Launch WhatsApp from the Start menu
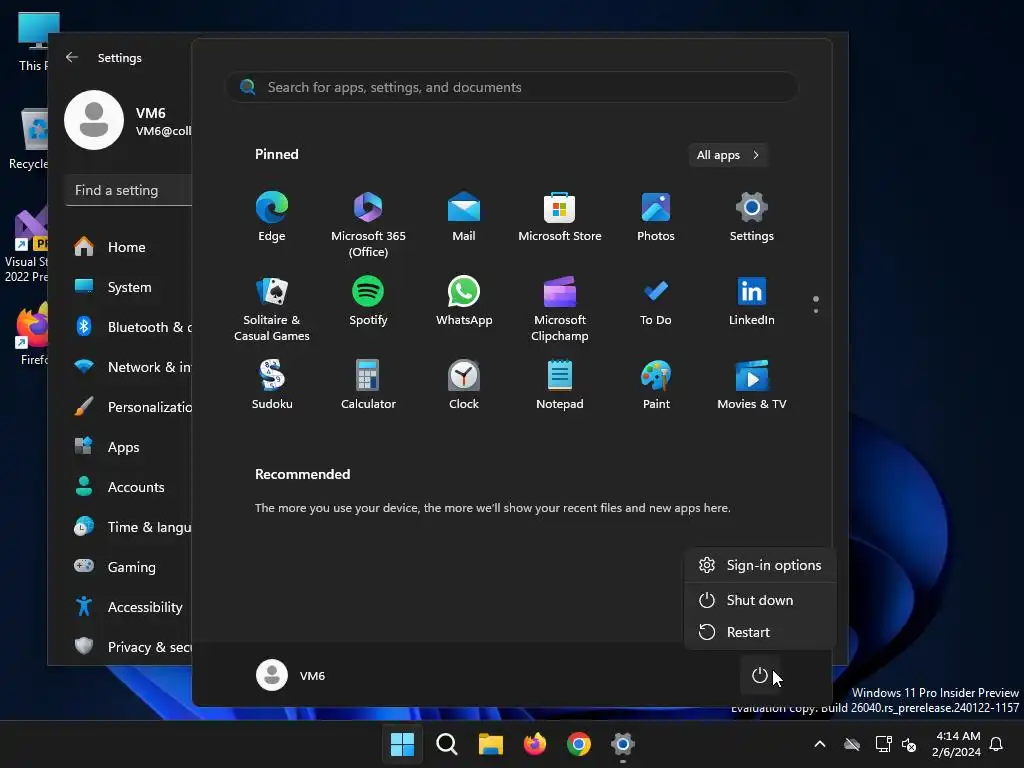 (464, 300)
